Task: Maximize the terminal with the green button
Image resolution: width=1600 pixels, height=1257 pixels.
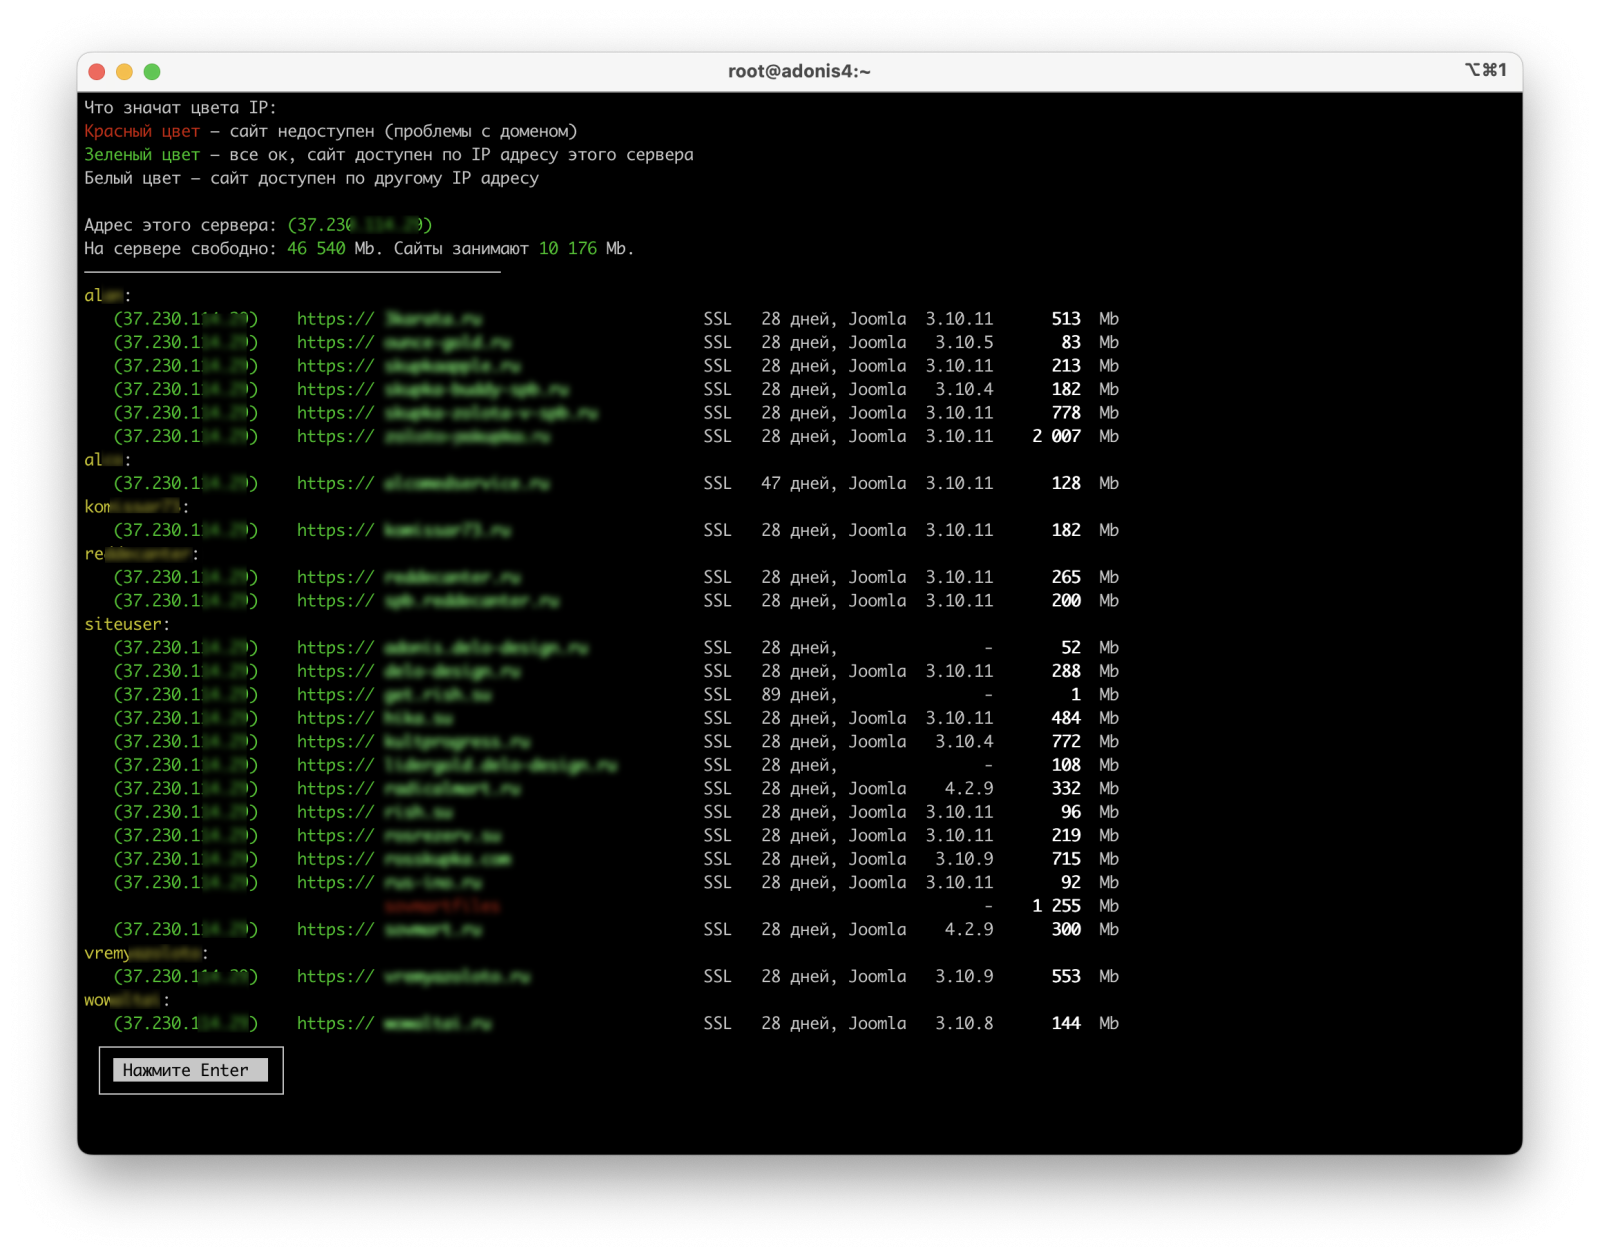Action: [x=152, y=71]
